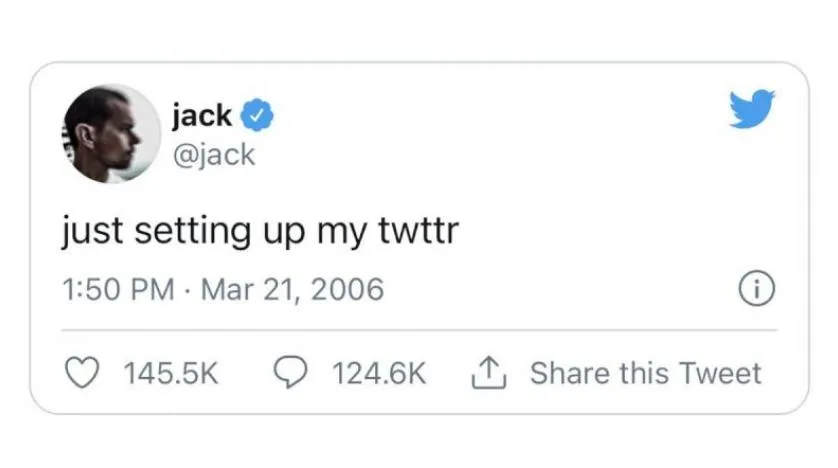Image resolution: width=838 pixels, height=468 pixels.
Task: Click the Twitter bird logo
Action: click(x=751, y=108)
